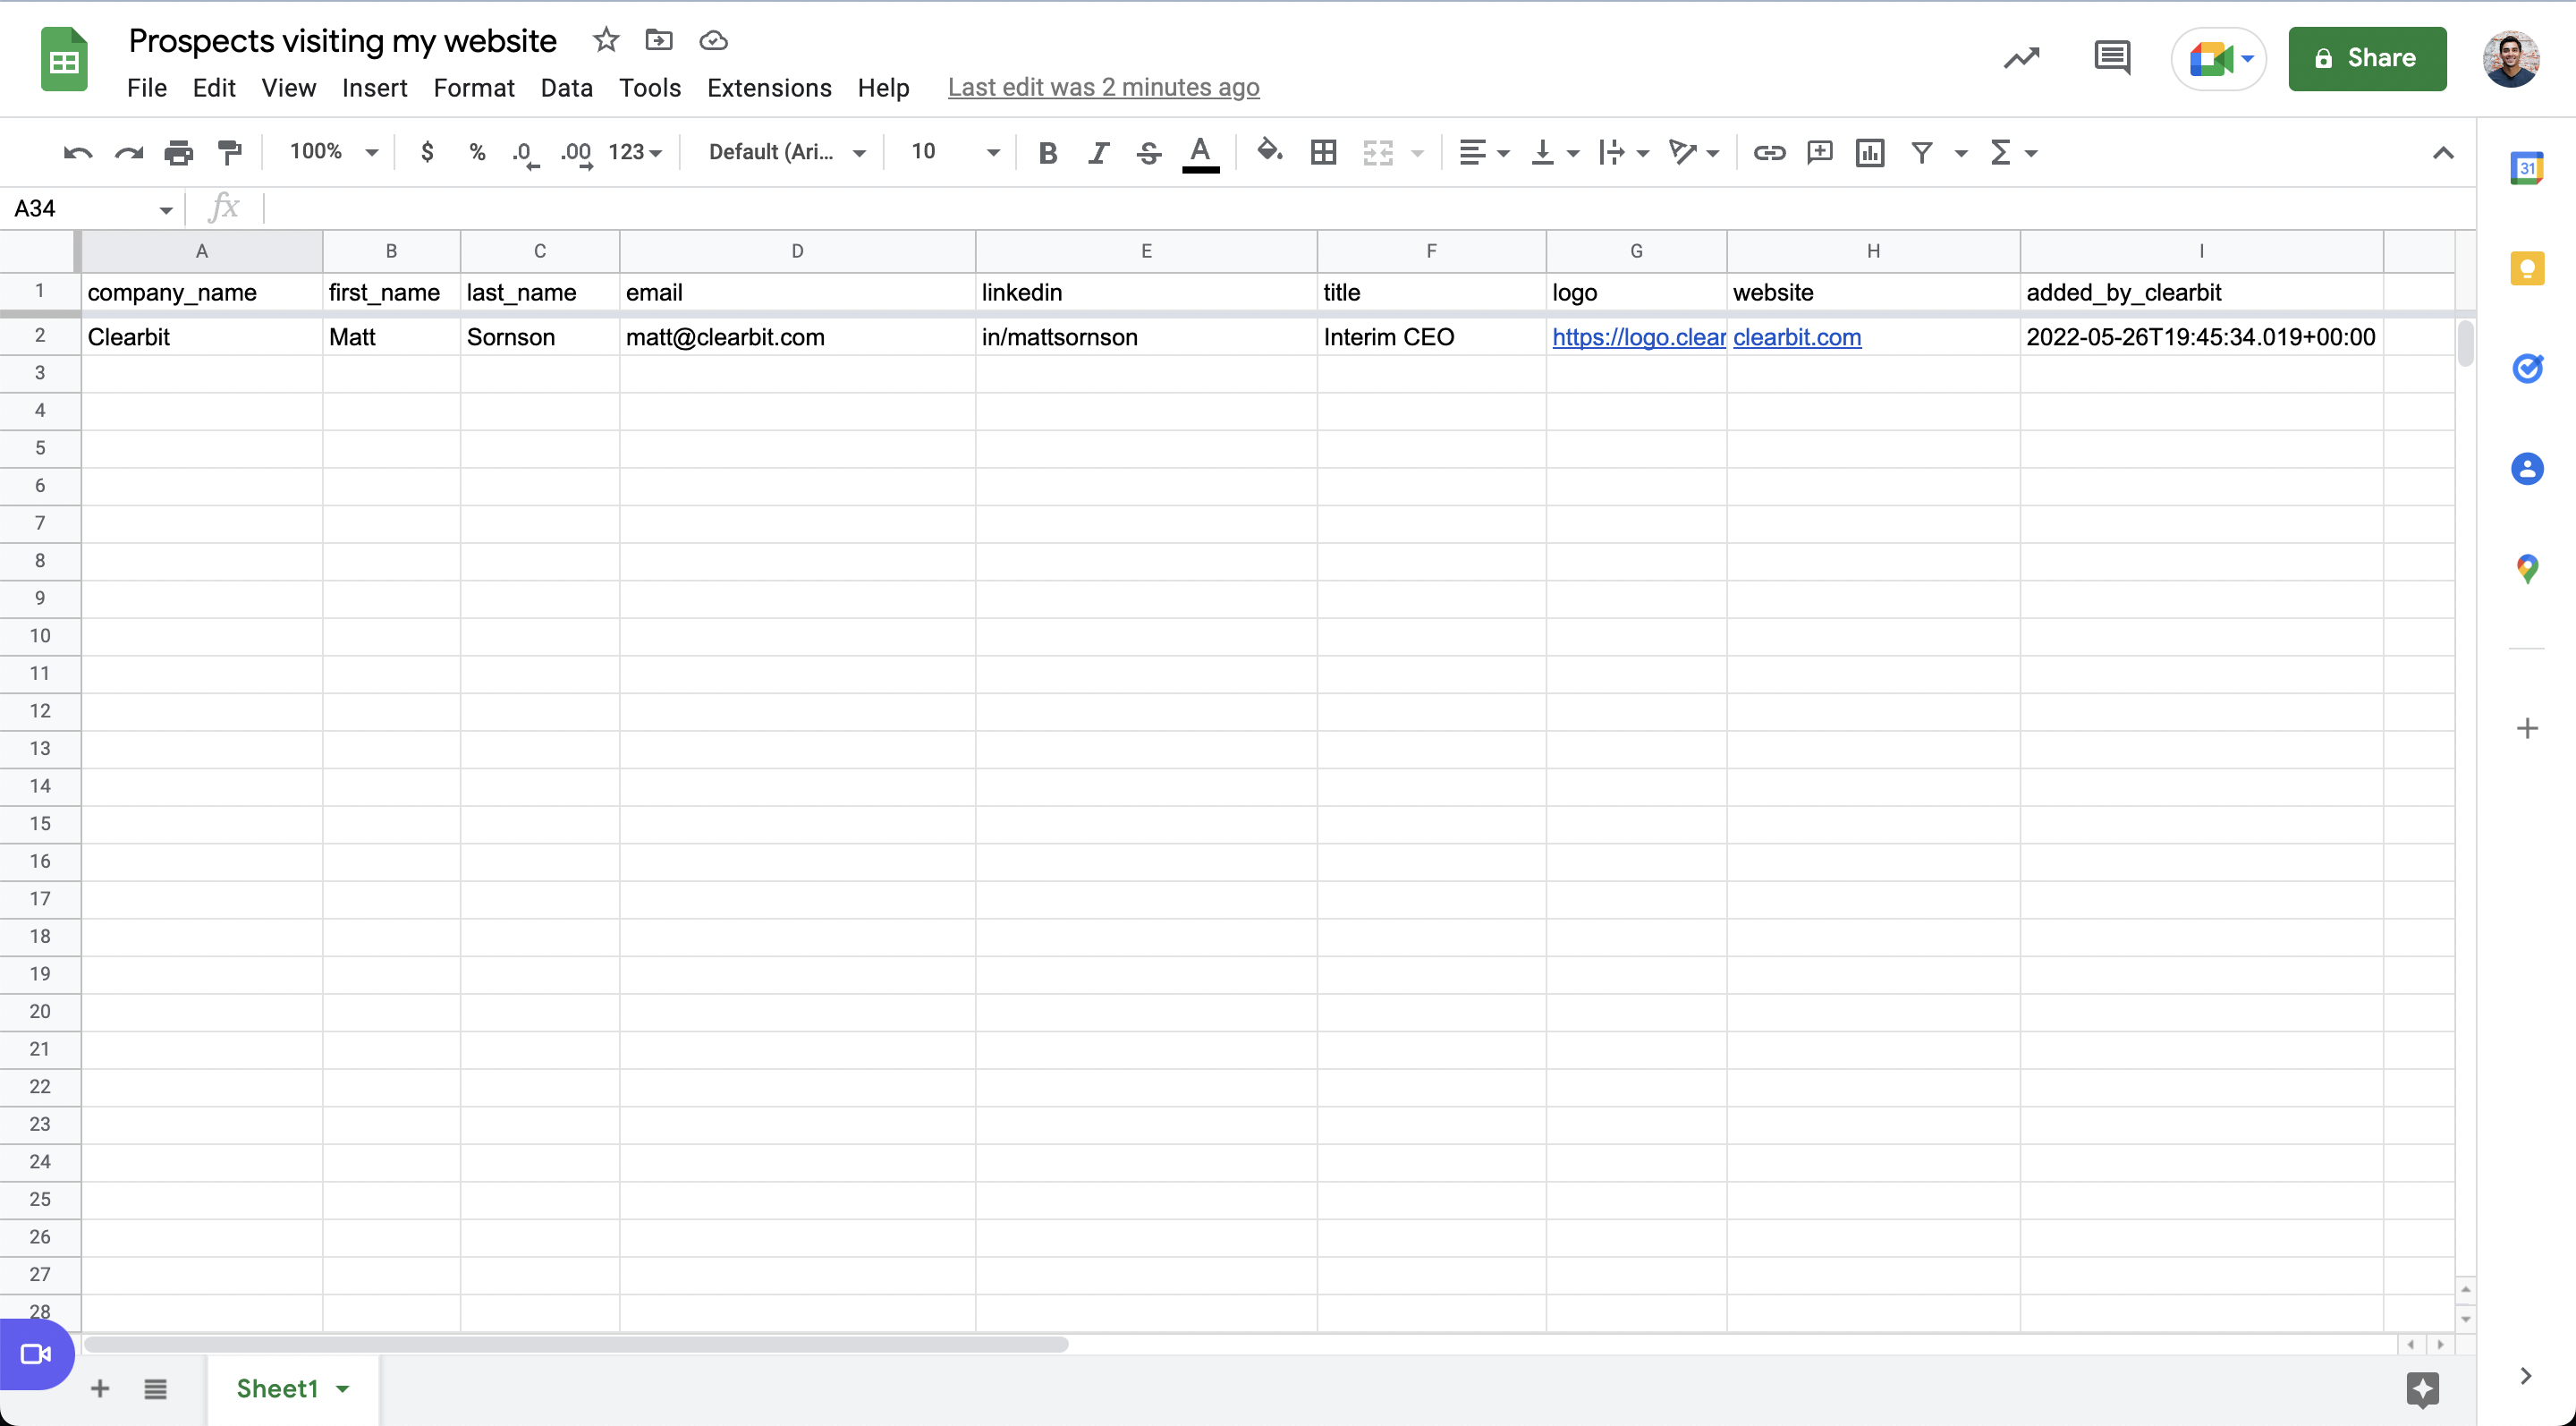Open the File menu
Image resolution: width=2576 pixels, height=1426 pixels.
[147, 88]
